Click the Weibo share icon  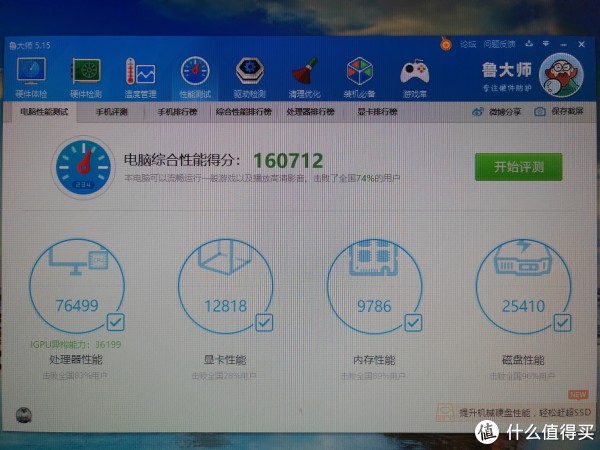coord(477,112)
